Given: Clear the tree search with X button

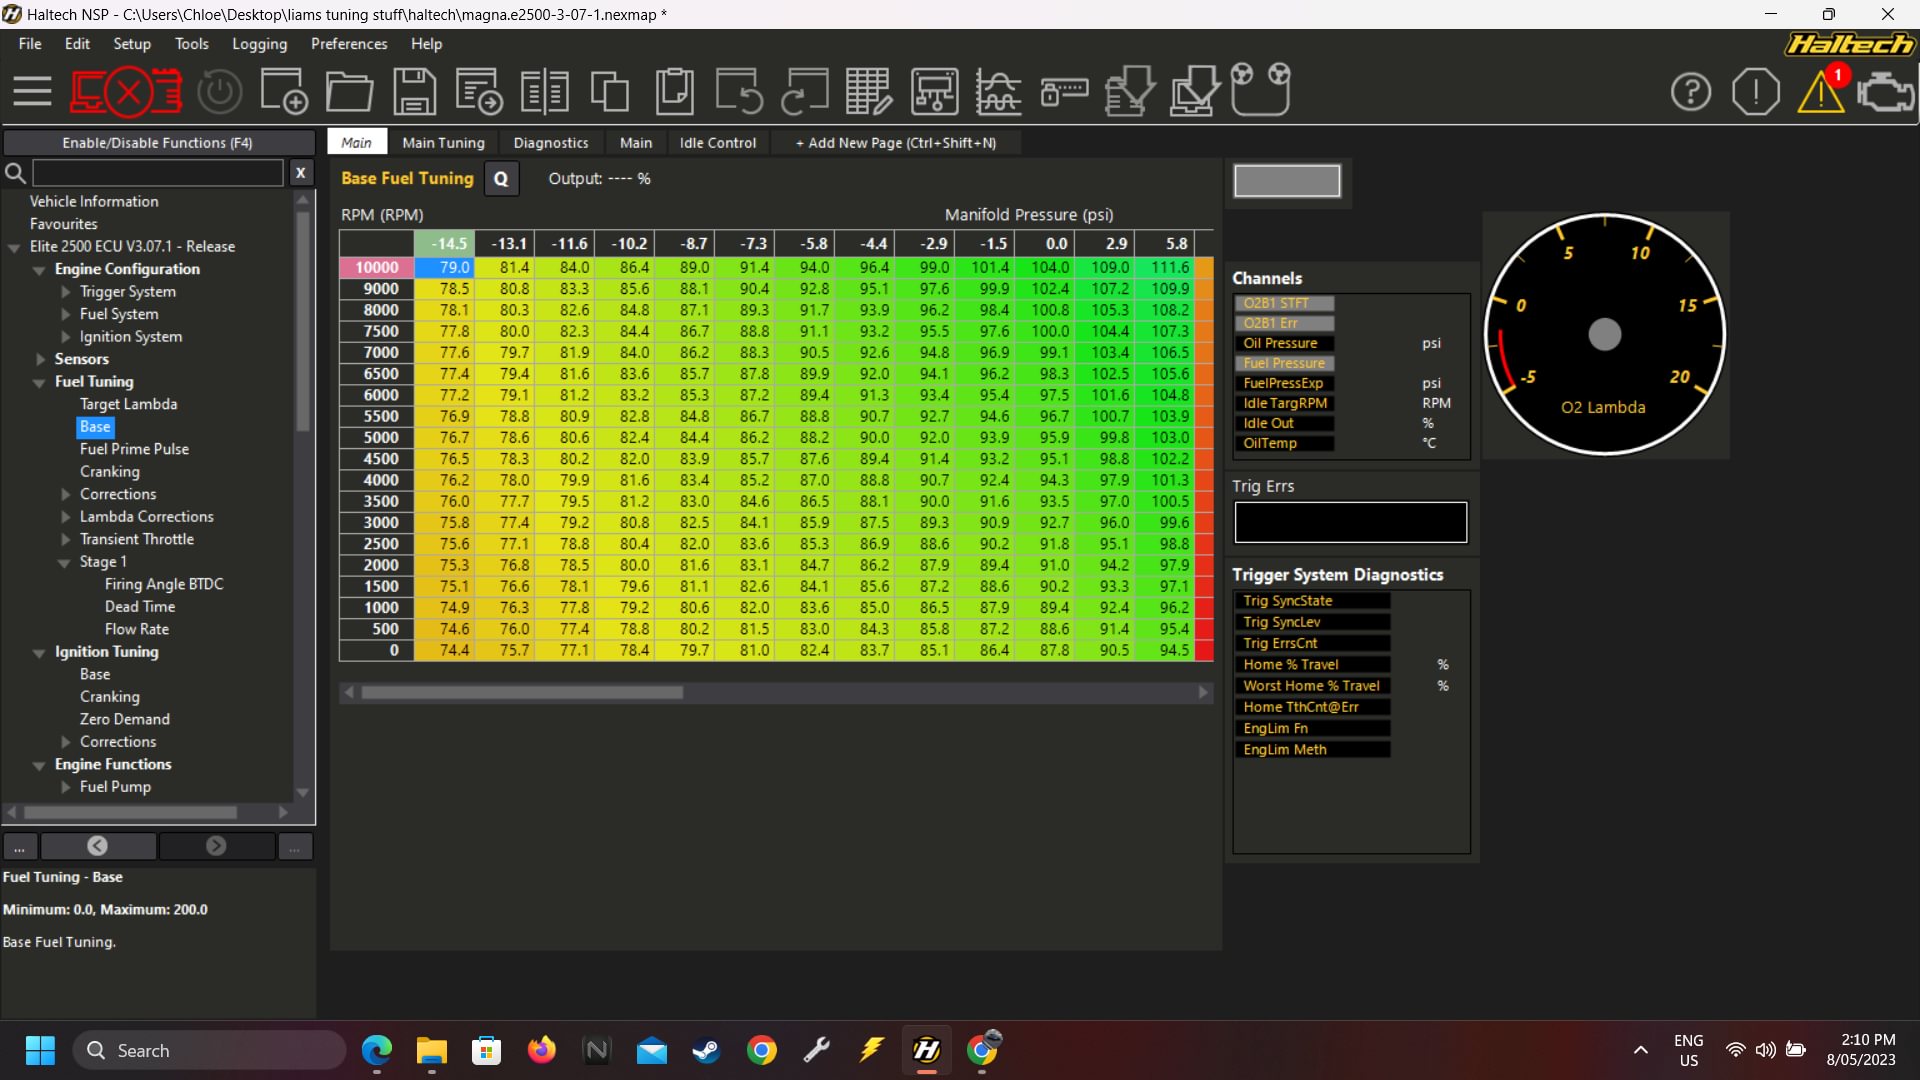Looking at the screenshot, I should pyautogui.click(x=300, y=173).
